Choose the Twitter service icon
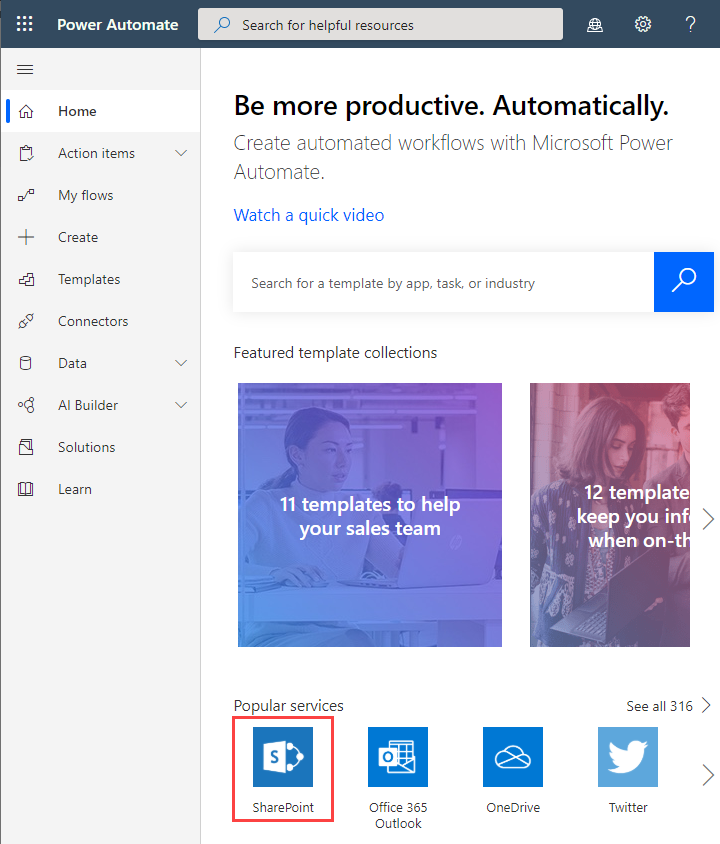 coord(628,757)
